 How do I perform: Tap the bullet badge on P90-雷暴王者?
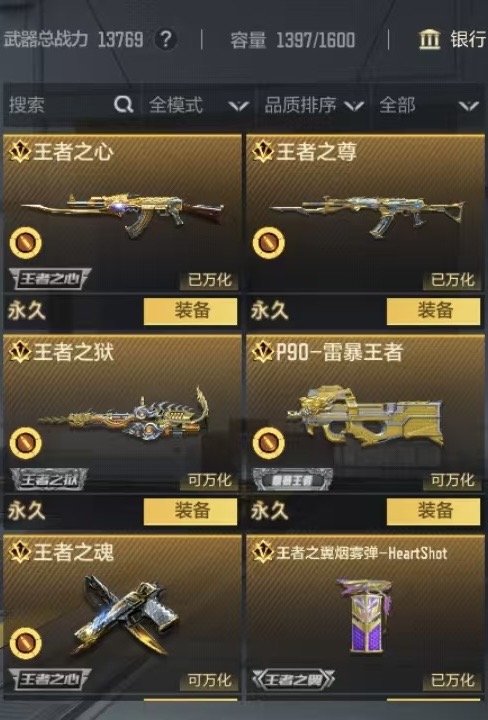(269, 443)
